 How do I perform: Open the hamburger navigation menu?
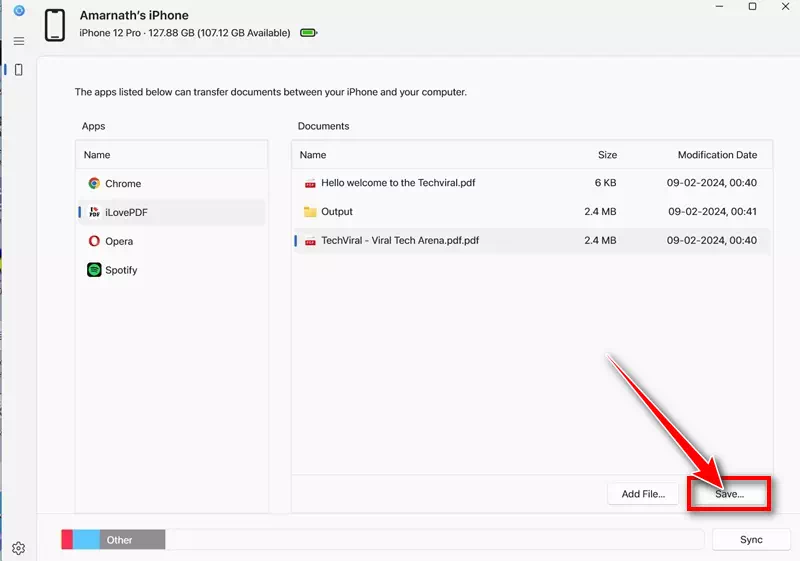[x=19, y=41]
